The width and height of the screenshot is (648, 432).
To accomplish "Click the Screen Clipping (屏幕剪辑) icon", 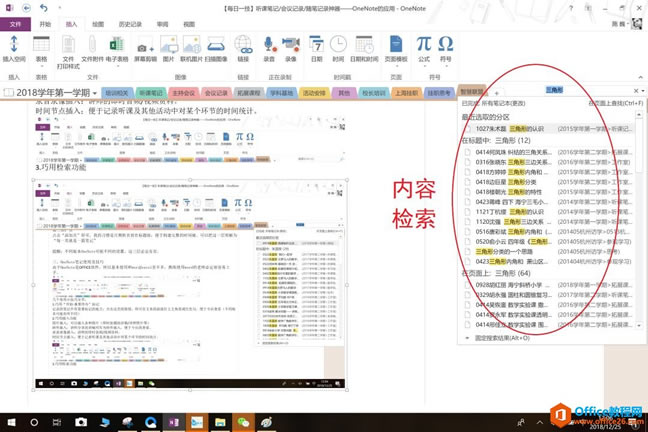I will click(145, 49).
